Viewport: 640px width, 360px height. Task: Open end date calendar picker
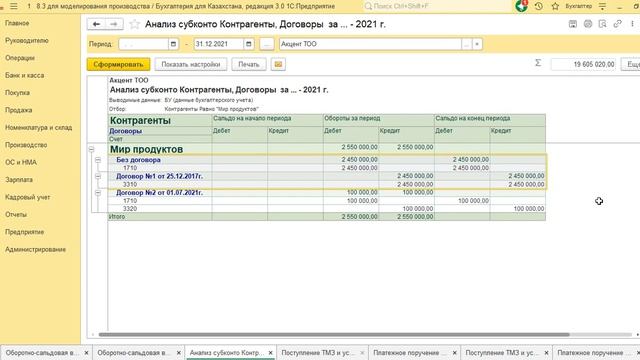[x=248, y=44]
